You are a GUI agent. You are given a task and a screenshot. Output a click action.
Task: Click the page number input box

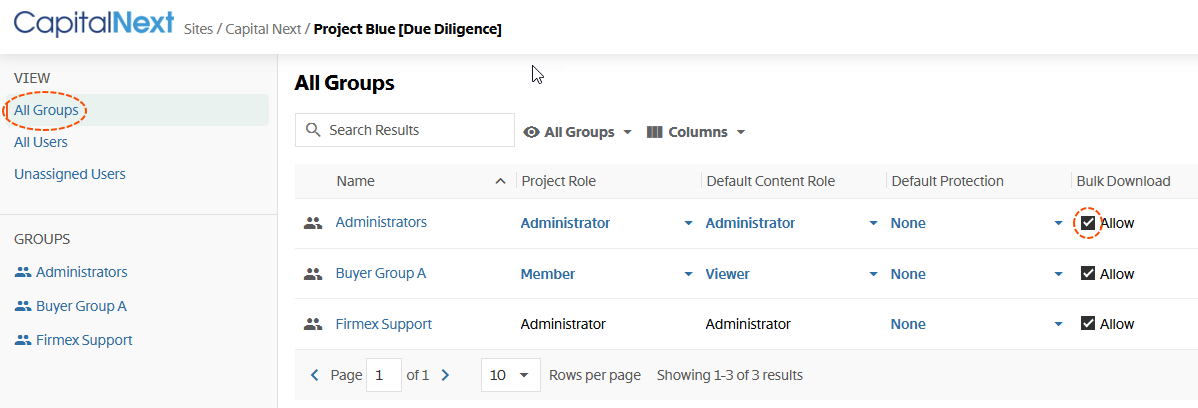[384, 375]
